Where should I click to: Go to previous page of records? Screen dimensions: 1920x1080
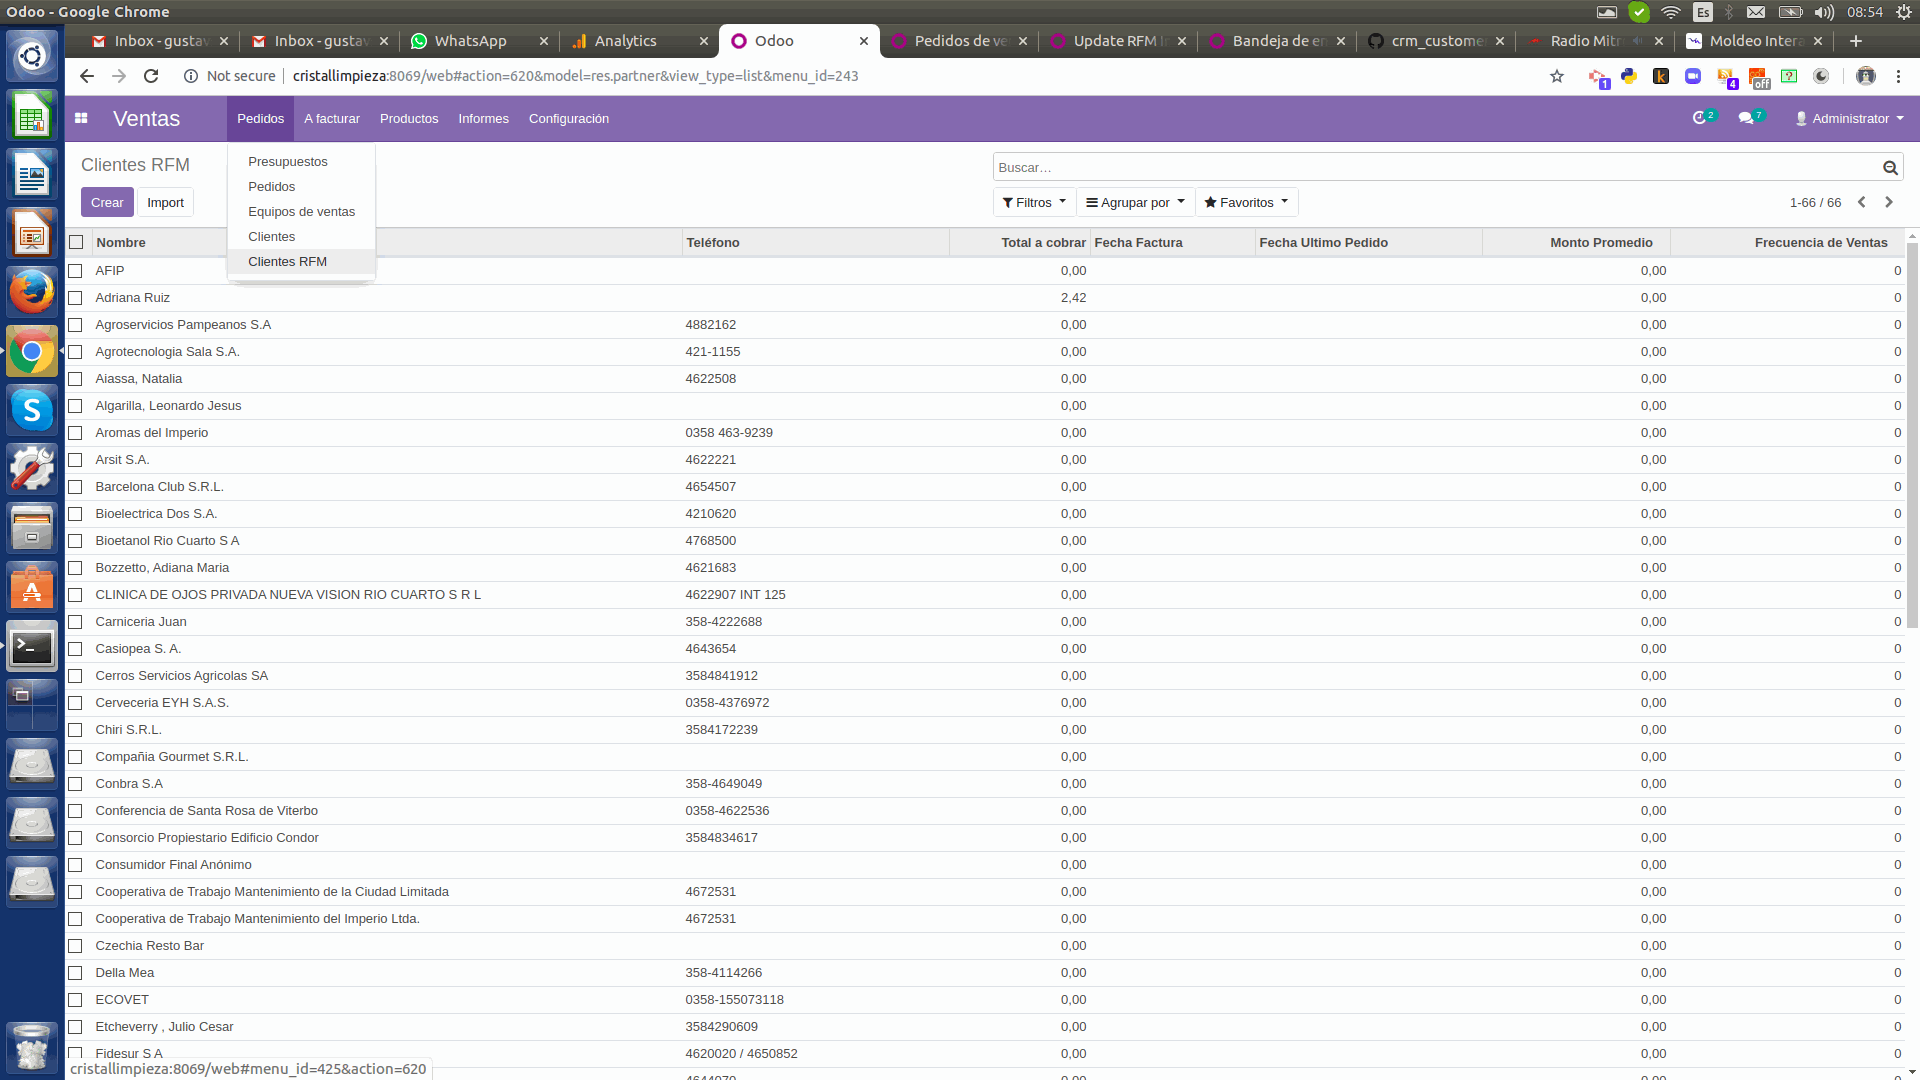point(1862,202)
